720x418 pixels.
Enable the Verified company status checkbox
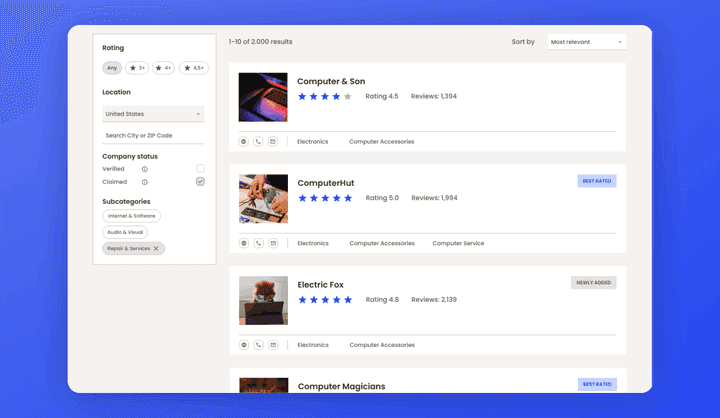point(200,169)
